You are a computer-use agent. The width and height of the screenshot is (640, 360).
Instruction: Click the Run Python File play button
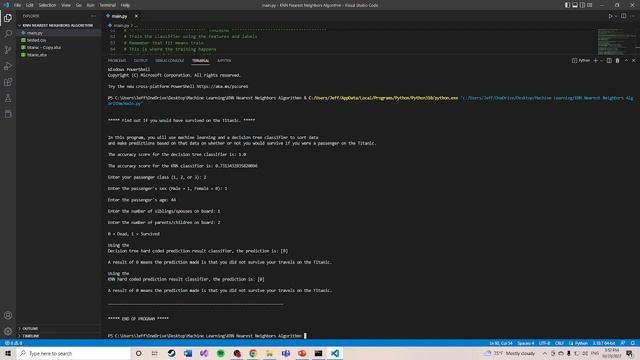(x=610, y=16)
